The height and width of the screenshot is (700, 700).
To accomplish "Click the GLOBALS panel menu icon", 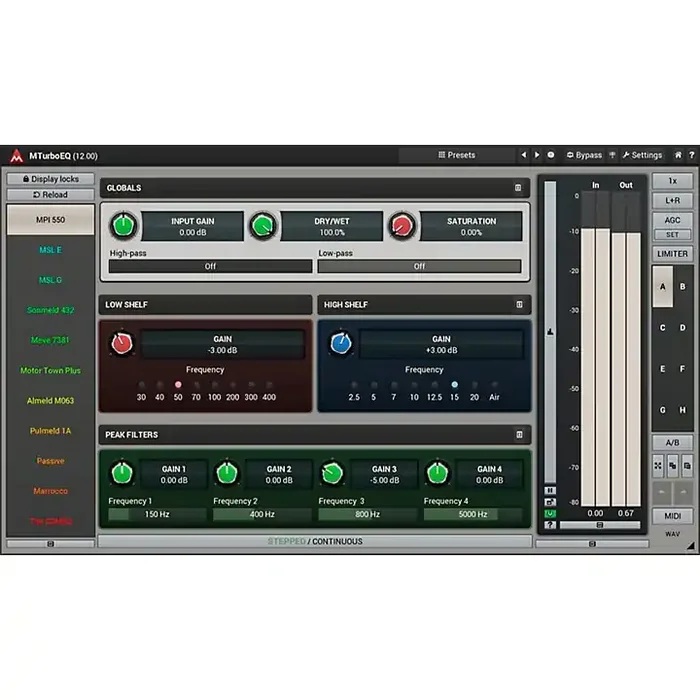I will 518,188.
